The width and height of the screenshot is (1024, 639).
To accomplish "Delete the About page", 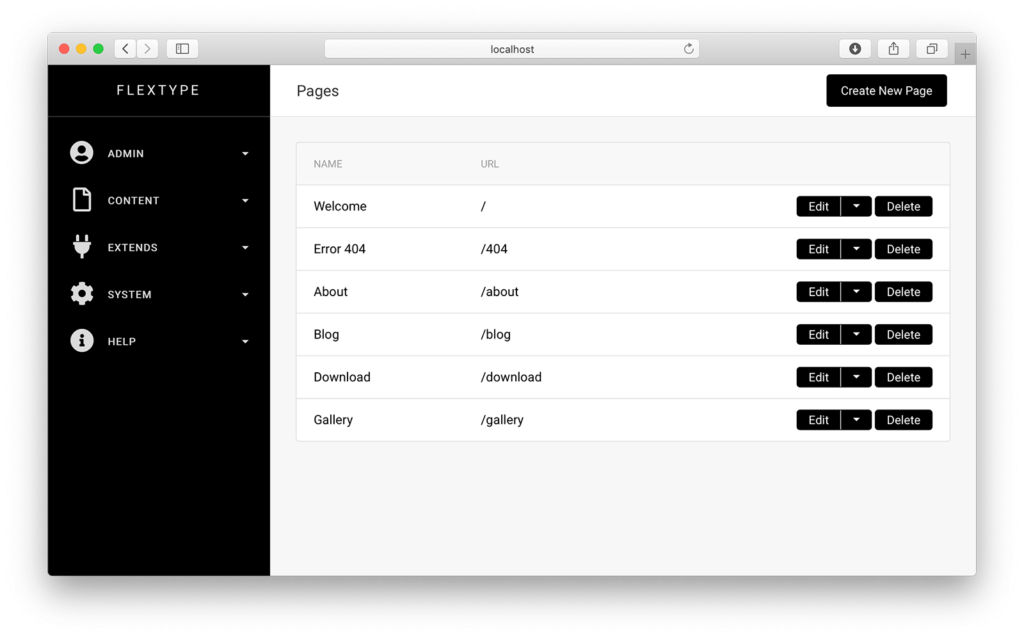I will click(x=903, y=292).
